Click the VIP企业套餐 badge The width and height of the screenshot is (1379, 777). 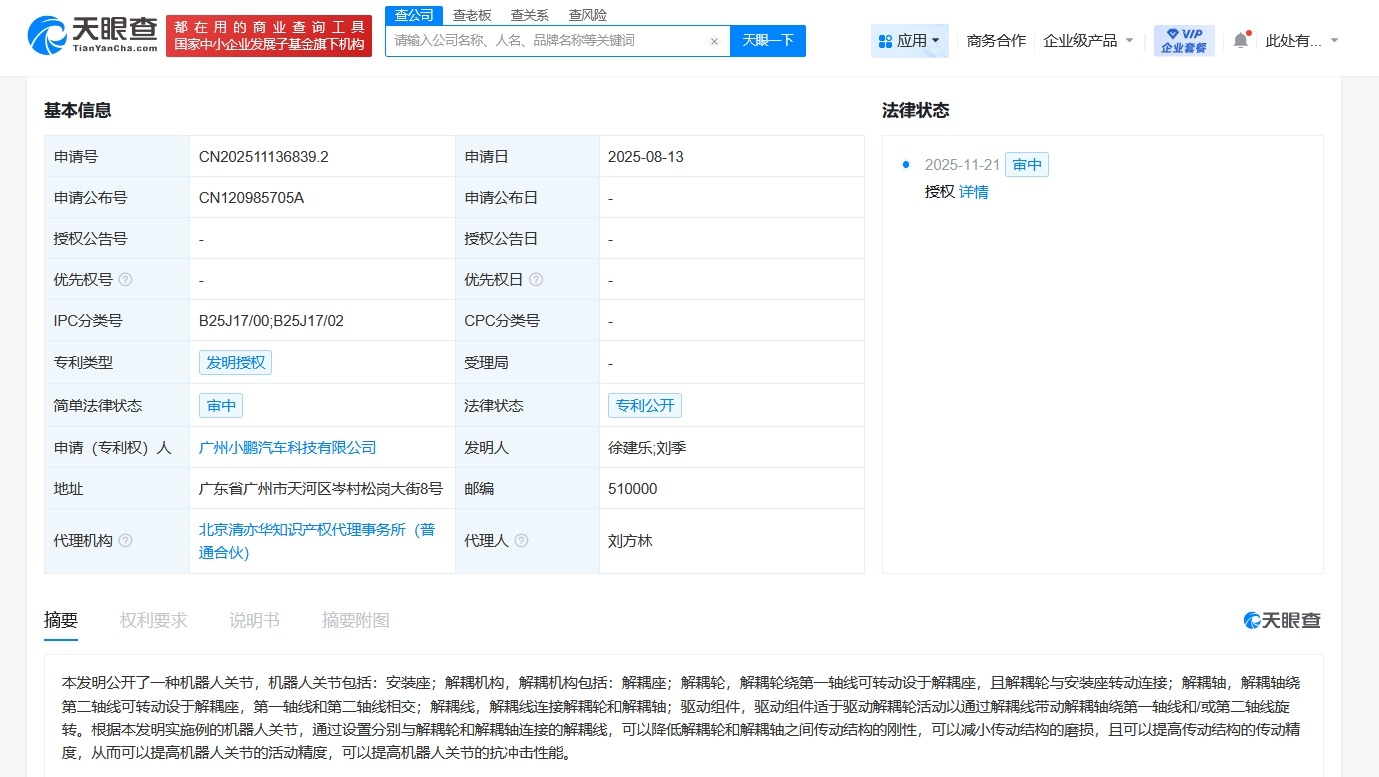pos(1184,40)
